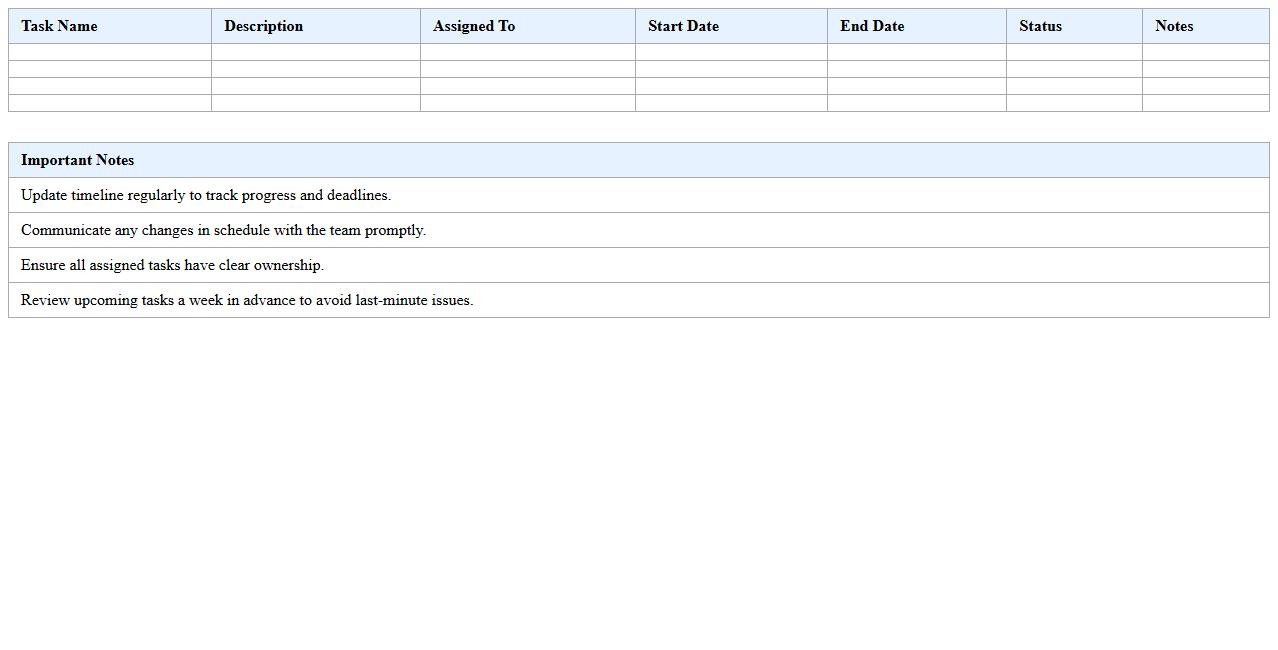This screenshot has height=650, width=1278.
Task: Select the first Status cell
Action: click(1073, 51)
